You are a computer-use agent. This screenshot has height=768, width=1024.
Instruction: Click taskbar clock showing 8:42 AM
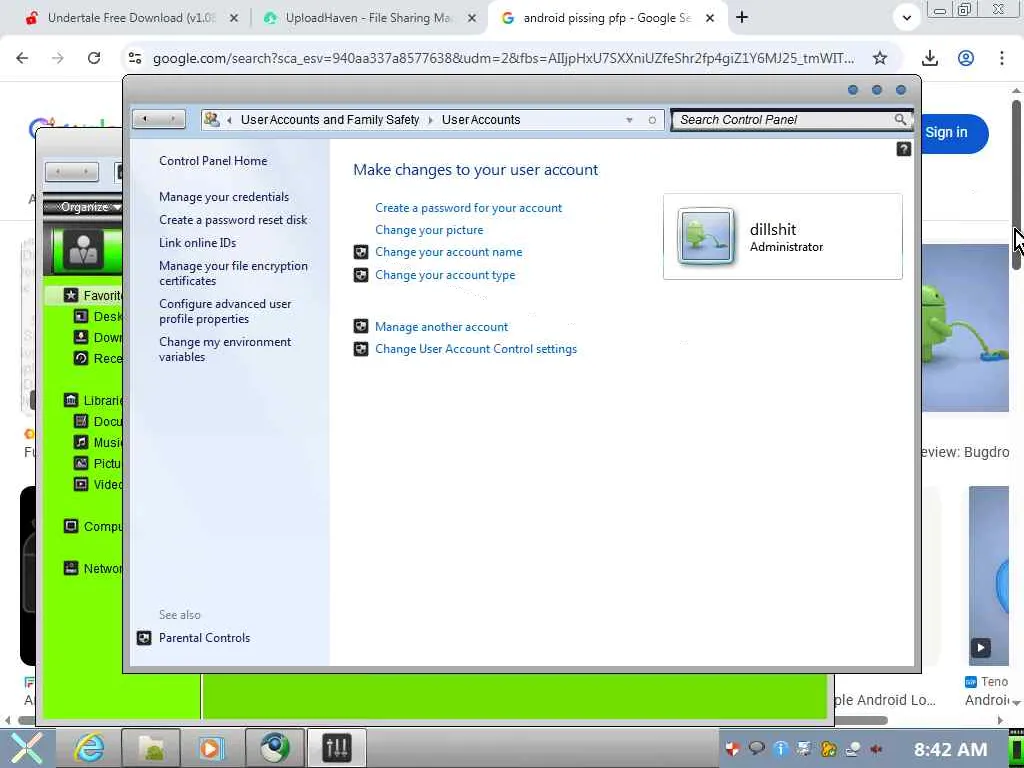pos(950,749)
